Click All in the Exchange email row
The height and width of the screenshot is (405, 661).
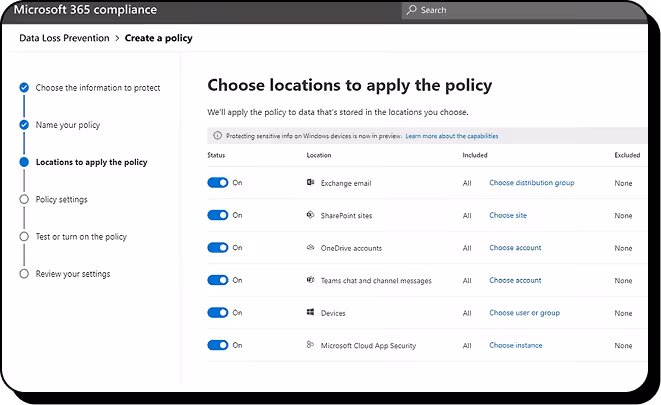tap(467, 183)
